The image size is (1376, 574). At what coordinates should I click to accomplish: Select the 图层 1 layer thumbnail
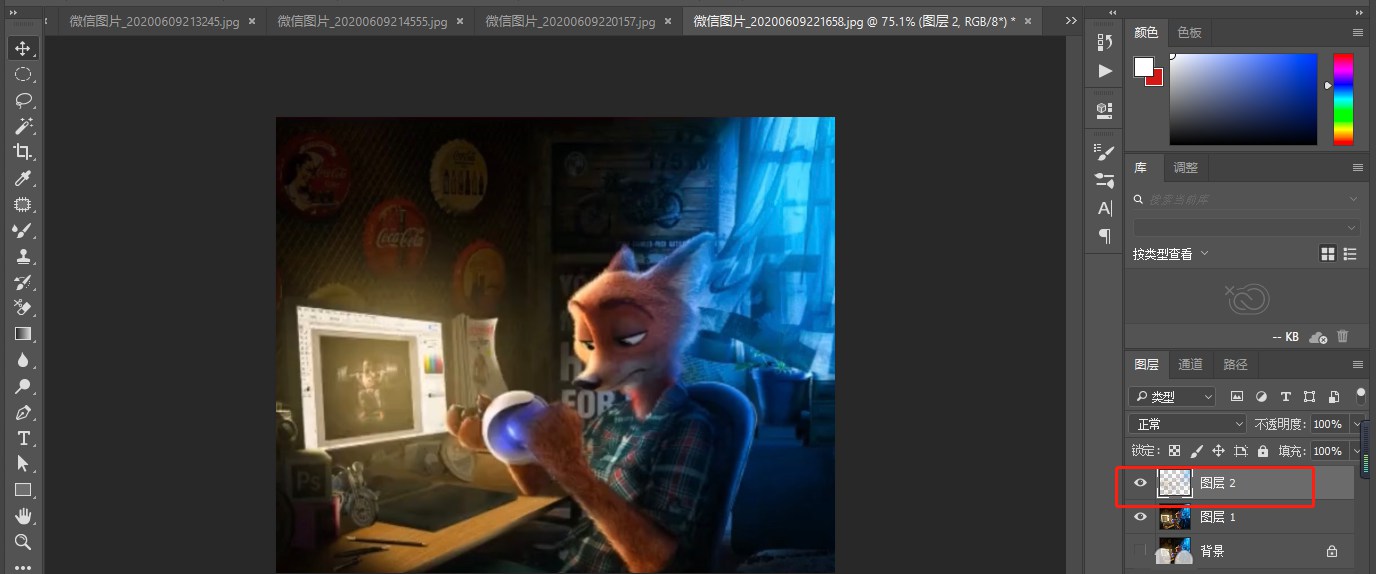[x=1175, y=517]
